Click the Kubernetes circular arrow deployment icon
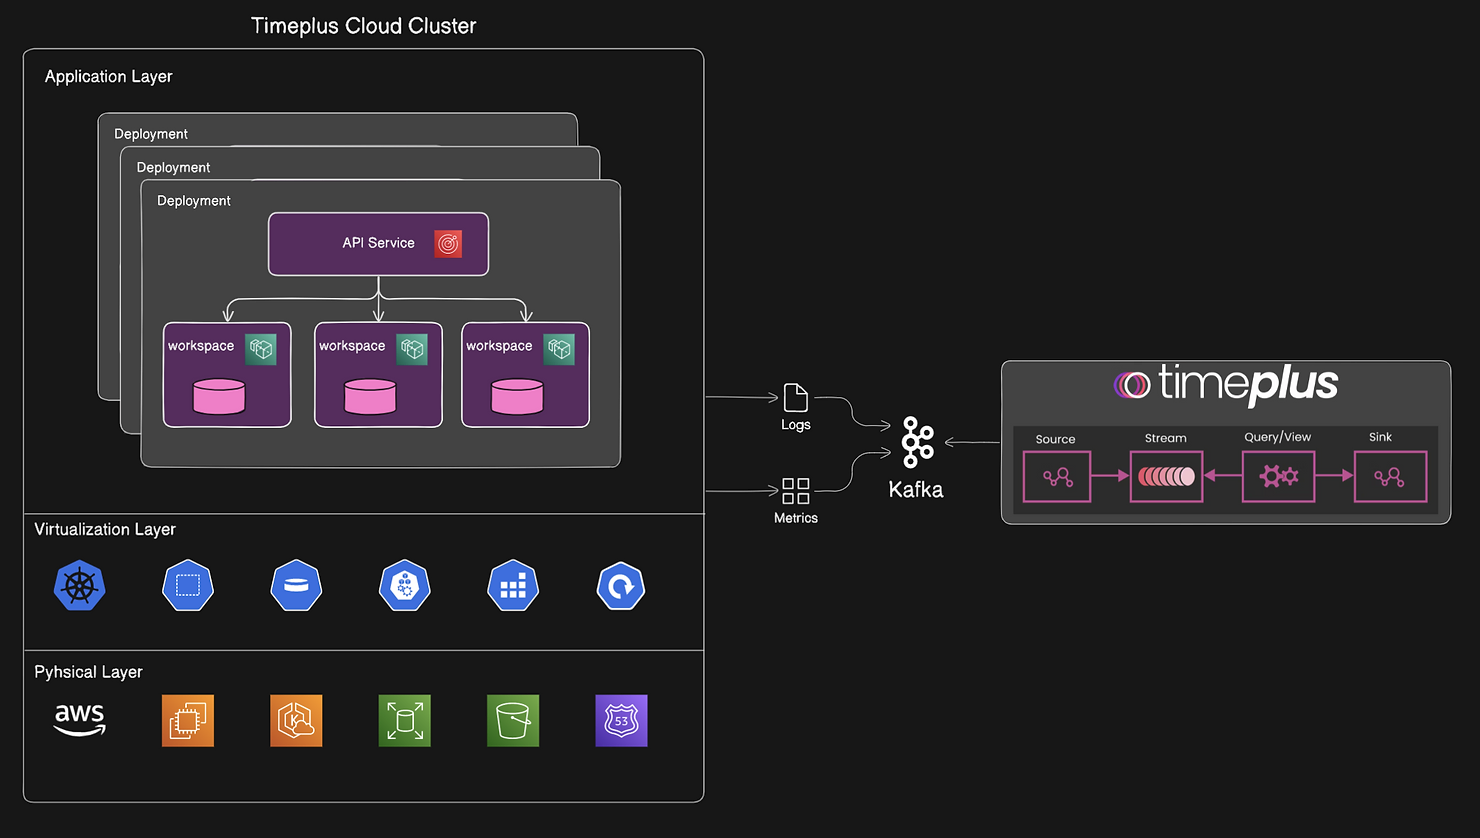Viewport: 1480px width, 838px height. click(621, 586)
